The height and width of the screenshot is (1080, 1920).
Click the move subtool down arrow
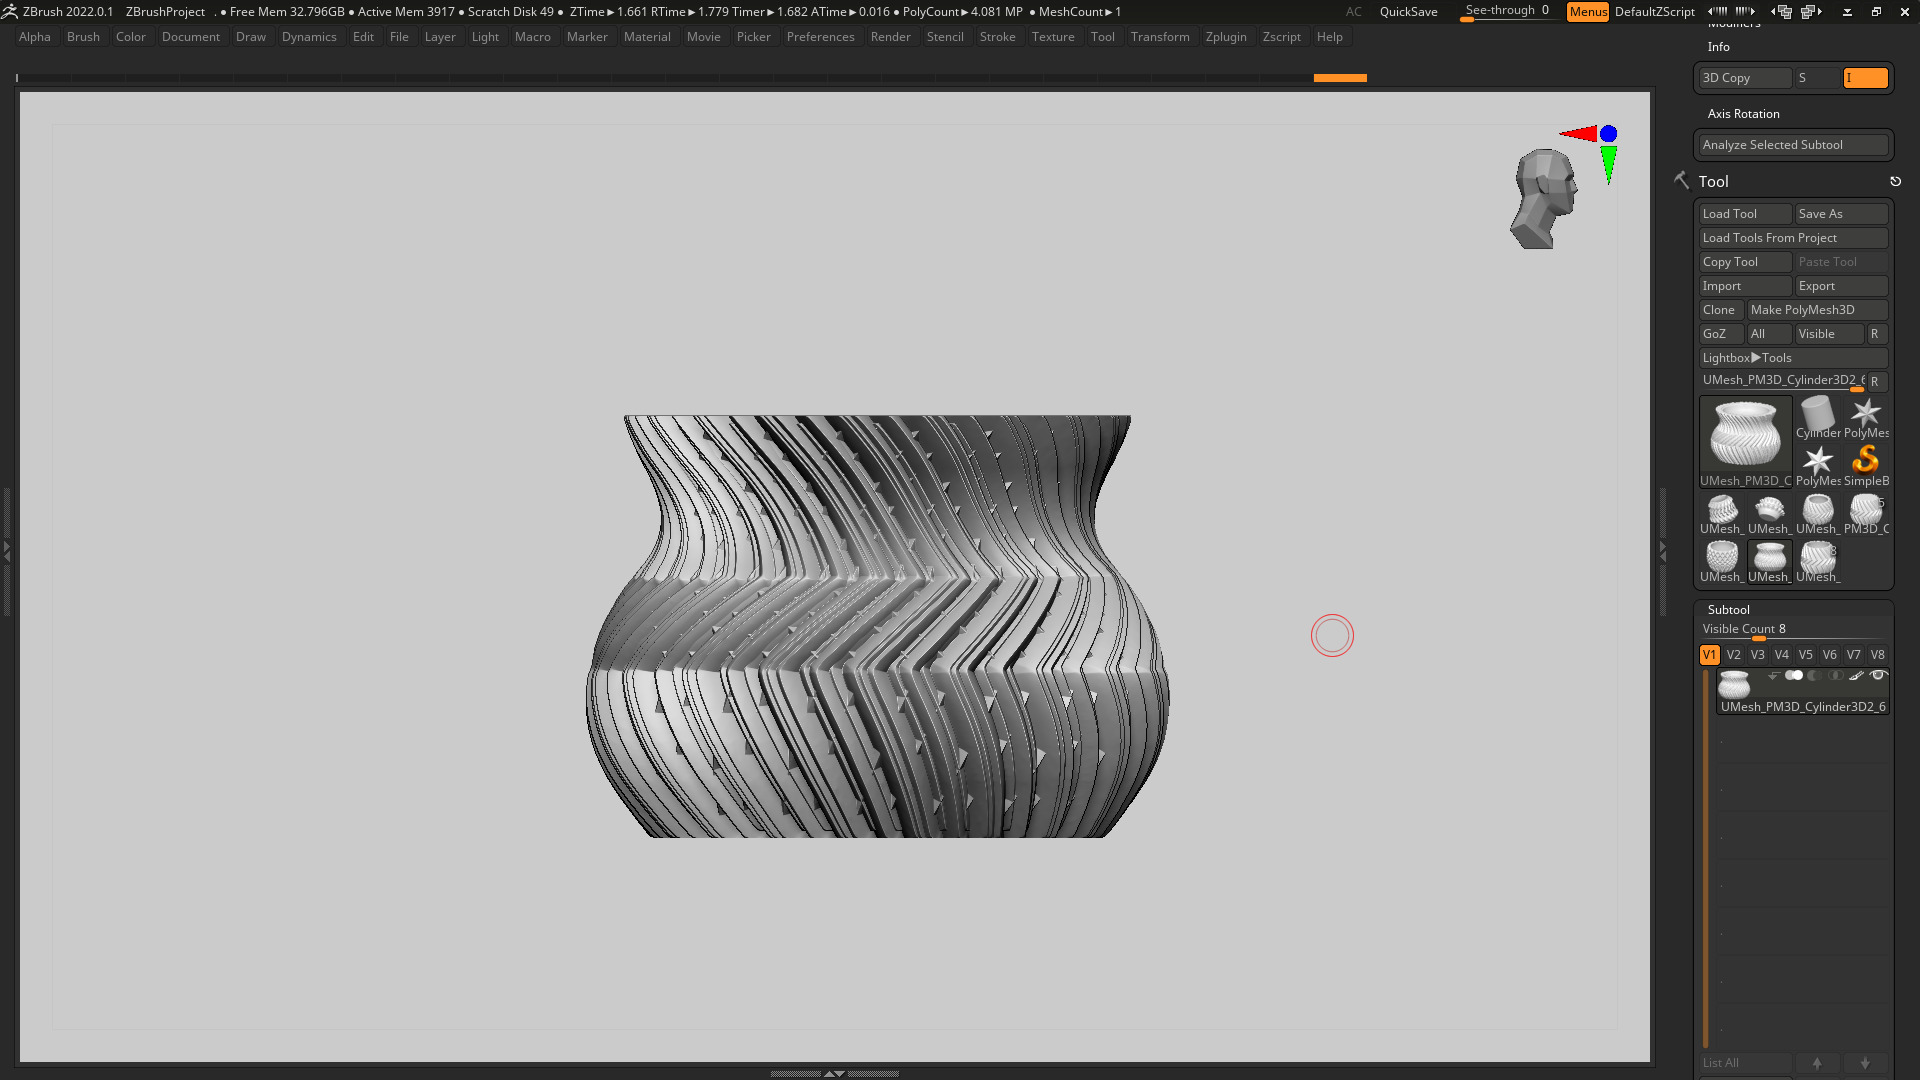[1865, 1063]
